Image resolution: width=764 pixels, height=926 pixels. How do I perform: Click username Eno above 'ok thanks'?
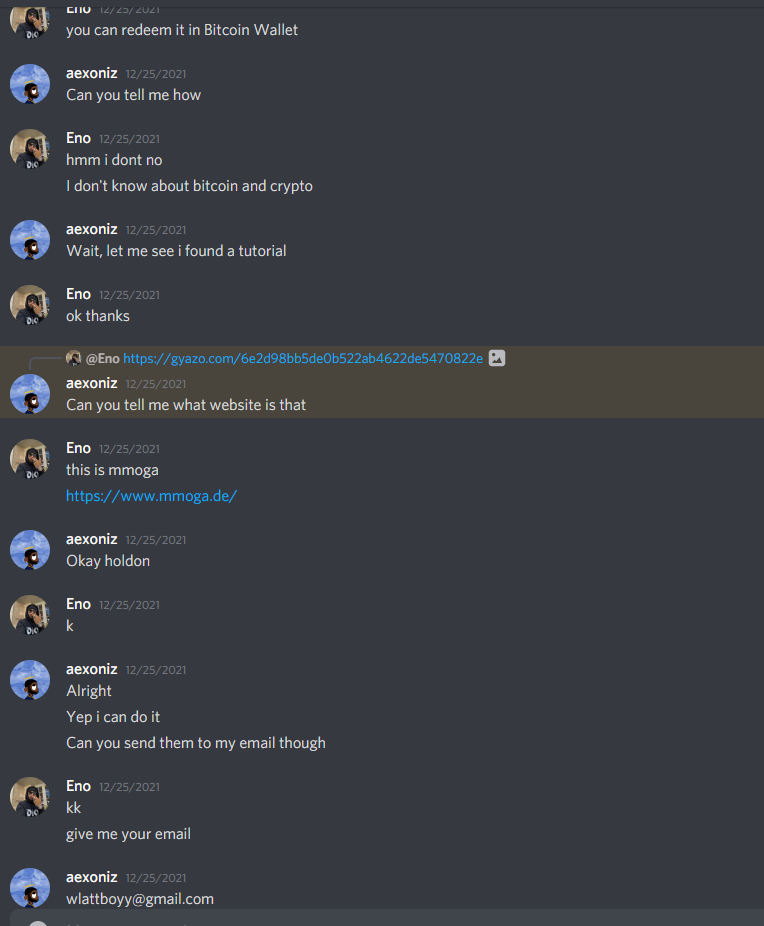pyautogui.click(x=79, y=294)
